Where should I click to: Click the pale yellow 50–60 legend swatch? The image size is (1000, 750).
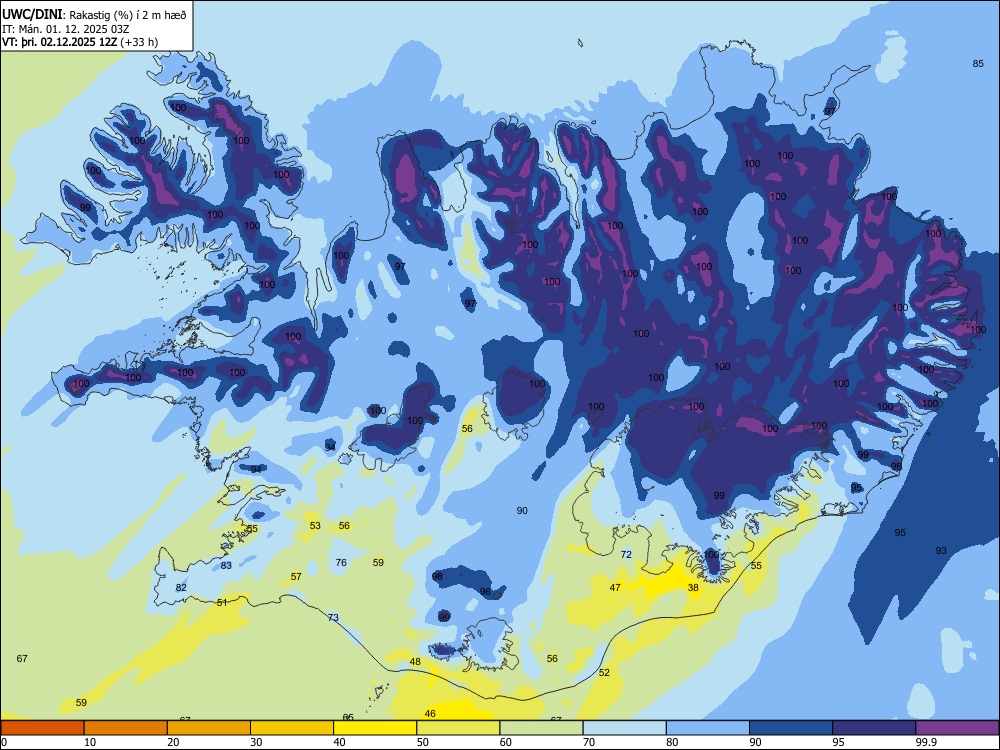point(458,728)
